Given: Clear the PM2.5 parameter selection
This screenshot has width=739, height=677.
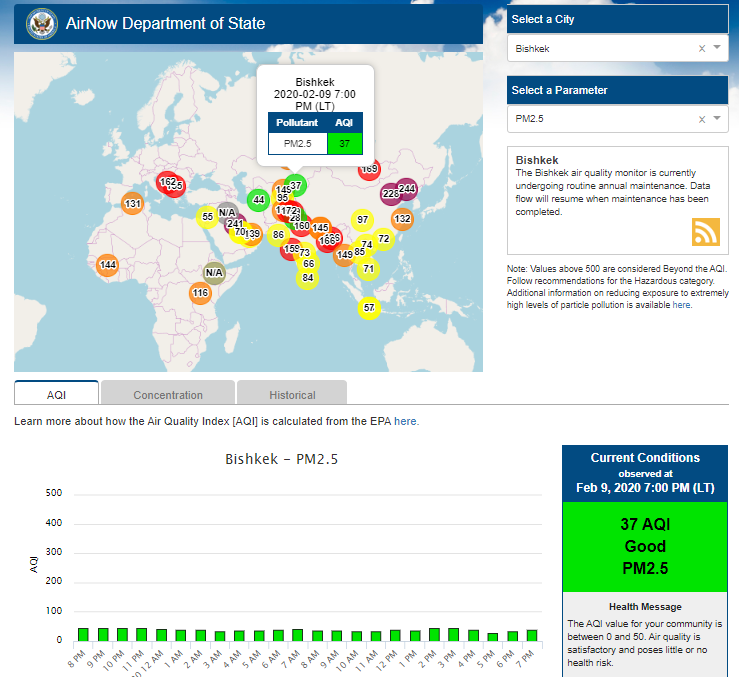Looking at the screenshot, I should click(x=701, y=119).
